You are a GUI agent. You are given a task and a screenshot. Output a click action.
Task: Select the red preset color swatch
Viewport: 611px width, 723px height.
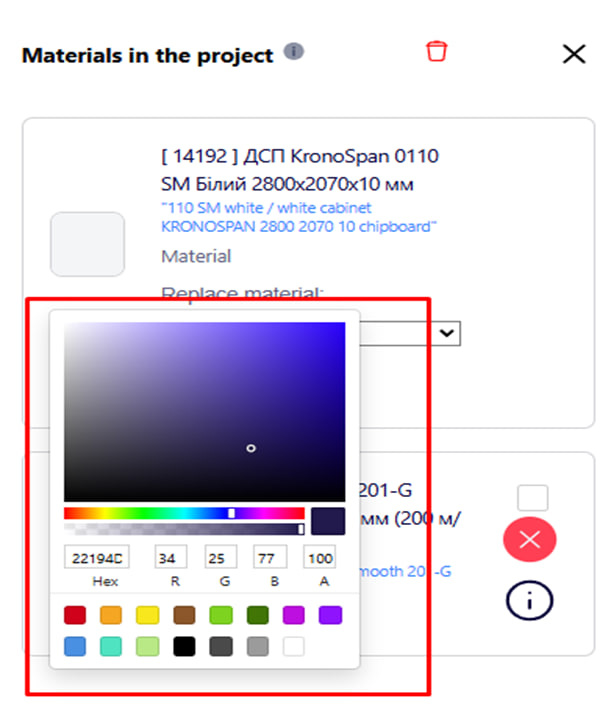click(75, 615)
